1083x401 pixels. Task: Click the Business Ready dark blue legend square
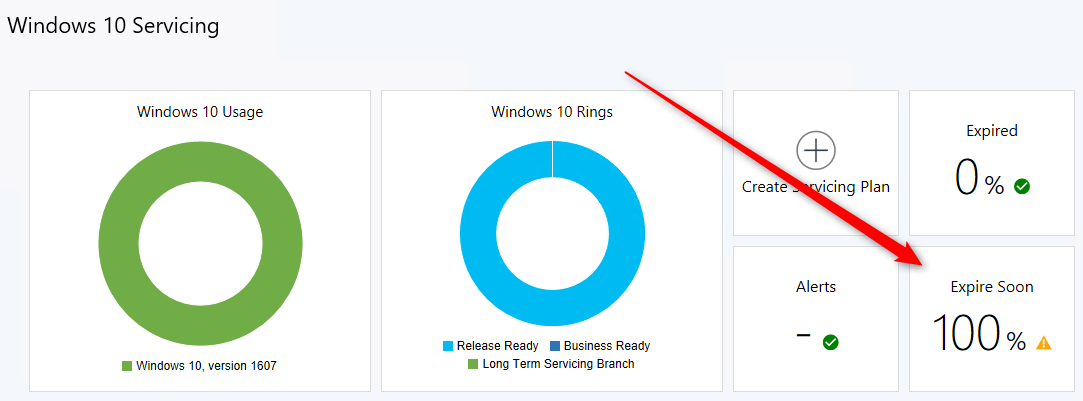point(555,346)
